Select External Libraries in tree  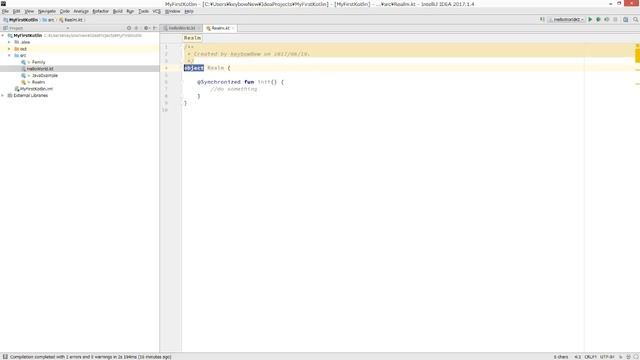(28, 96)
